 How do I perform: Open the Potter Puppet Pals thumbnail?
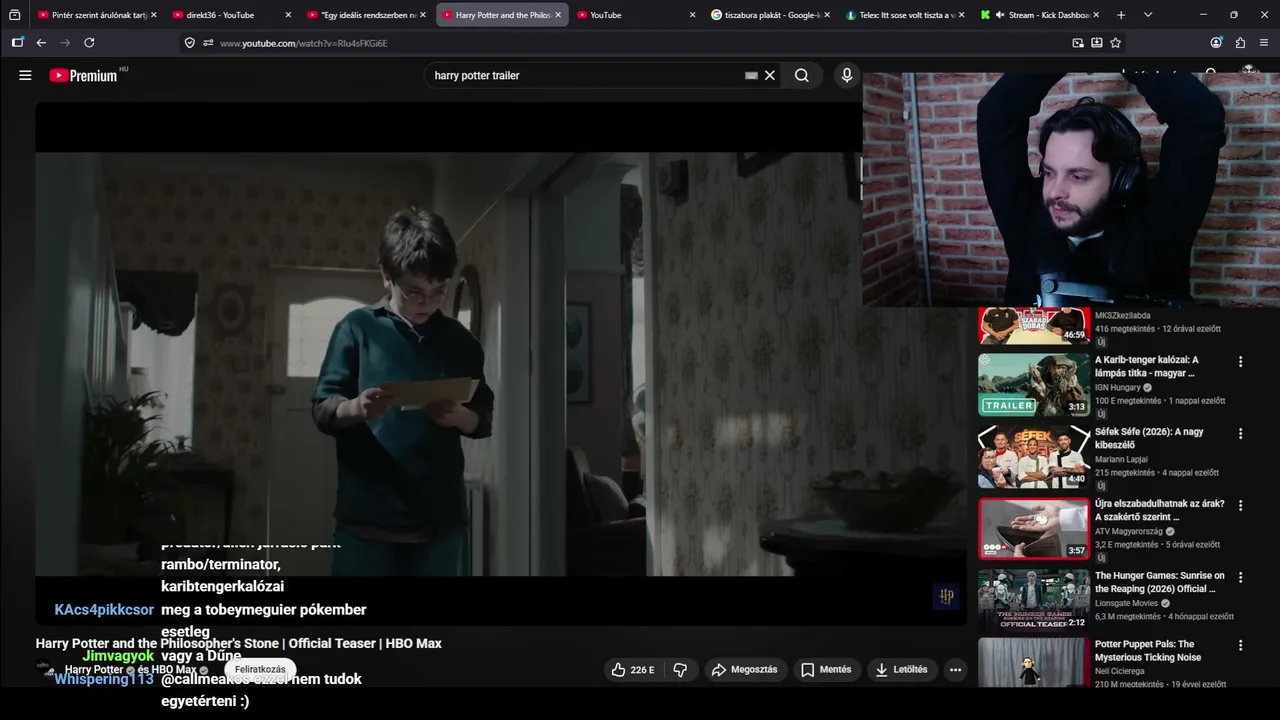(x=1034, y=663)
